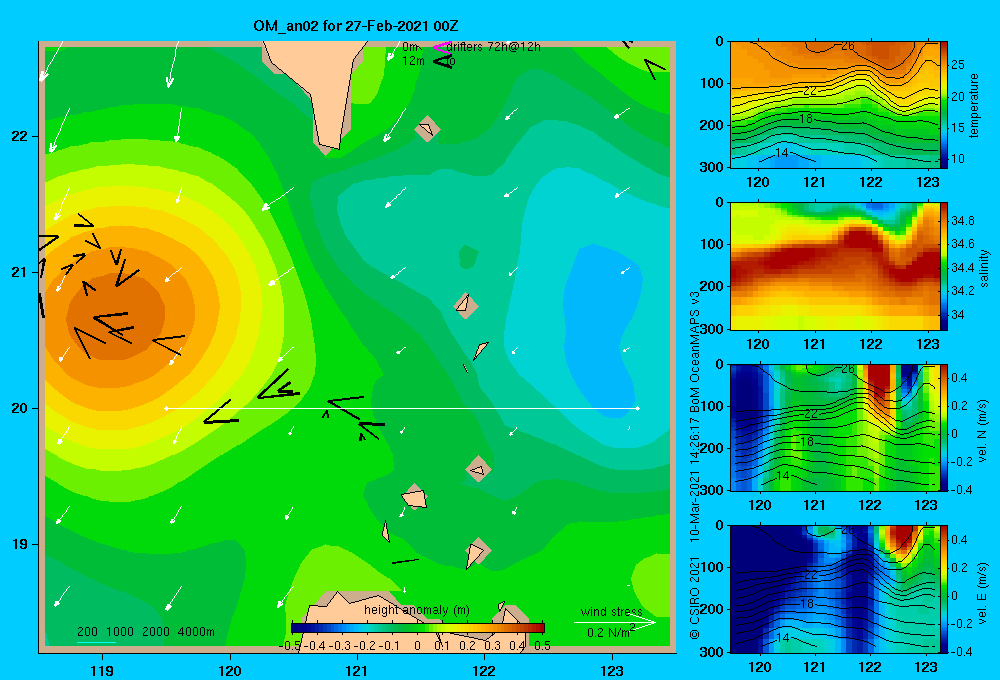Click latitude label 19 on the main map axis
The height and width of the screenshot is (680, 1000).
coord(19,544)
